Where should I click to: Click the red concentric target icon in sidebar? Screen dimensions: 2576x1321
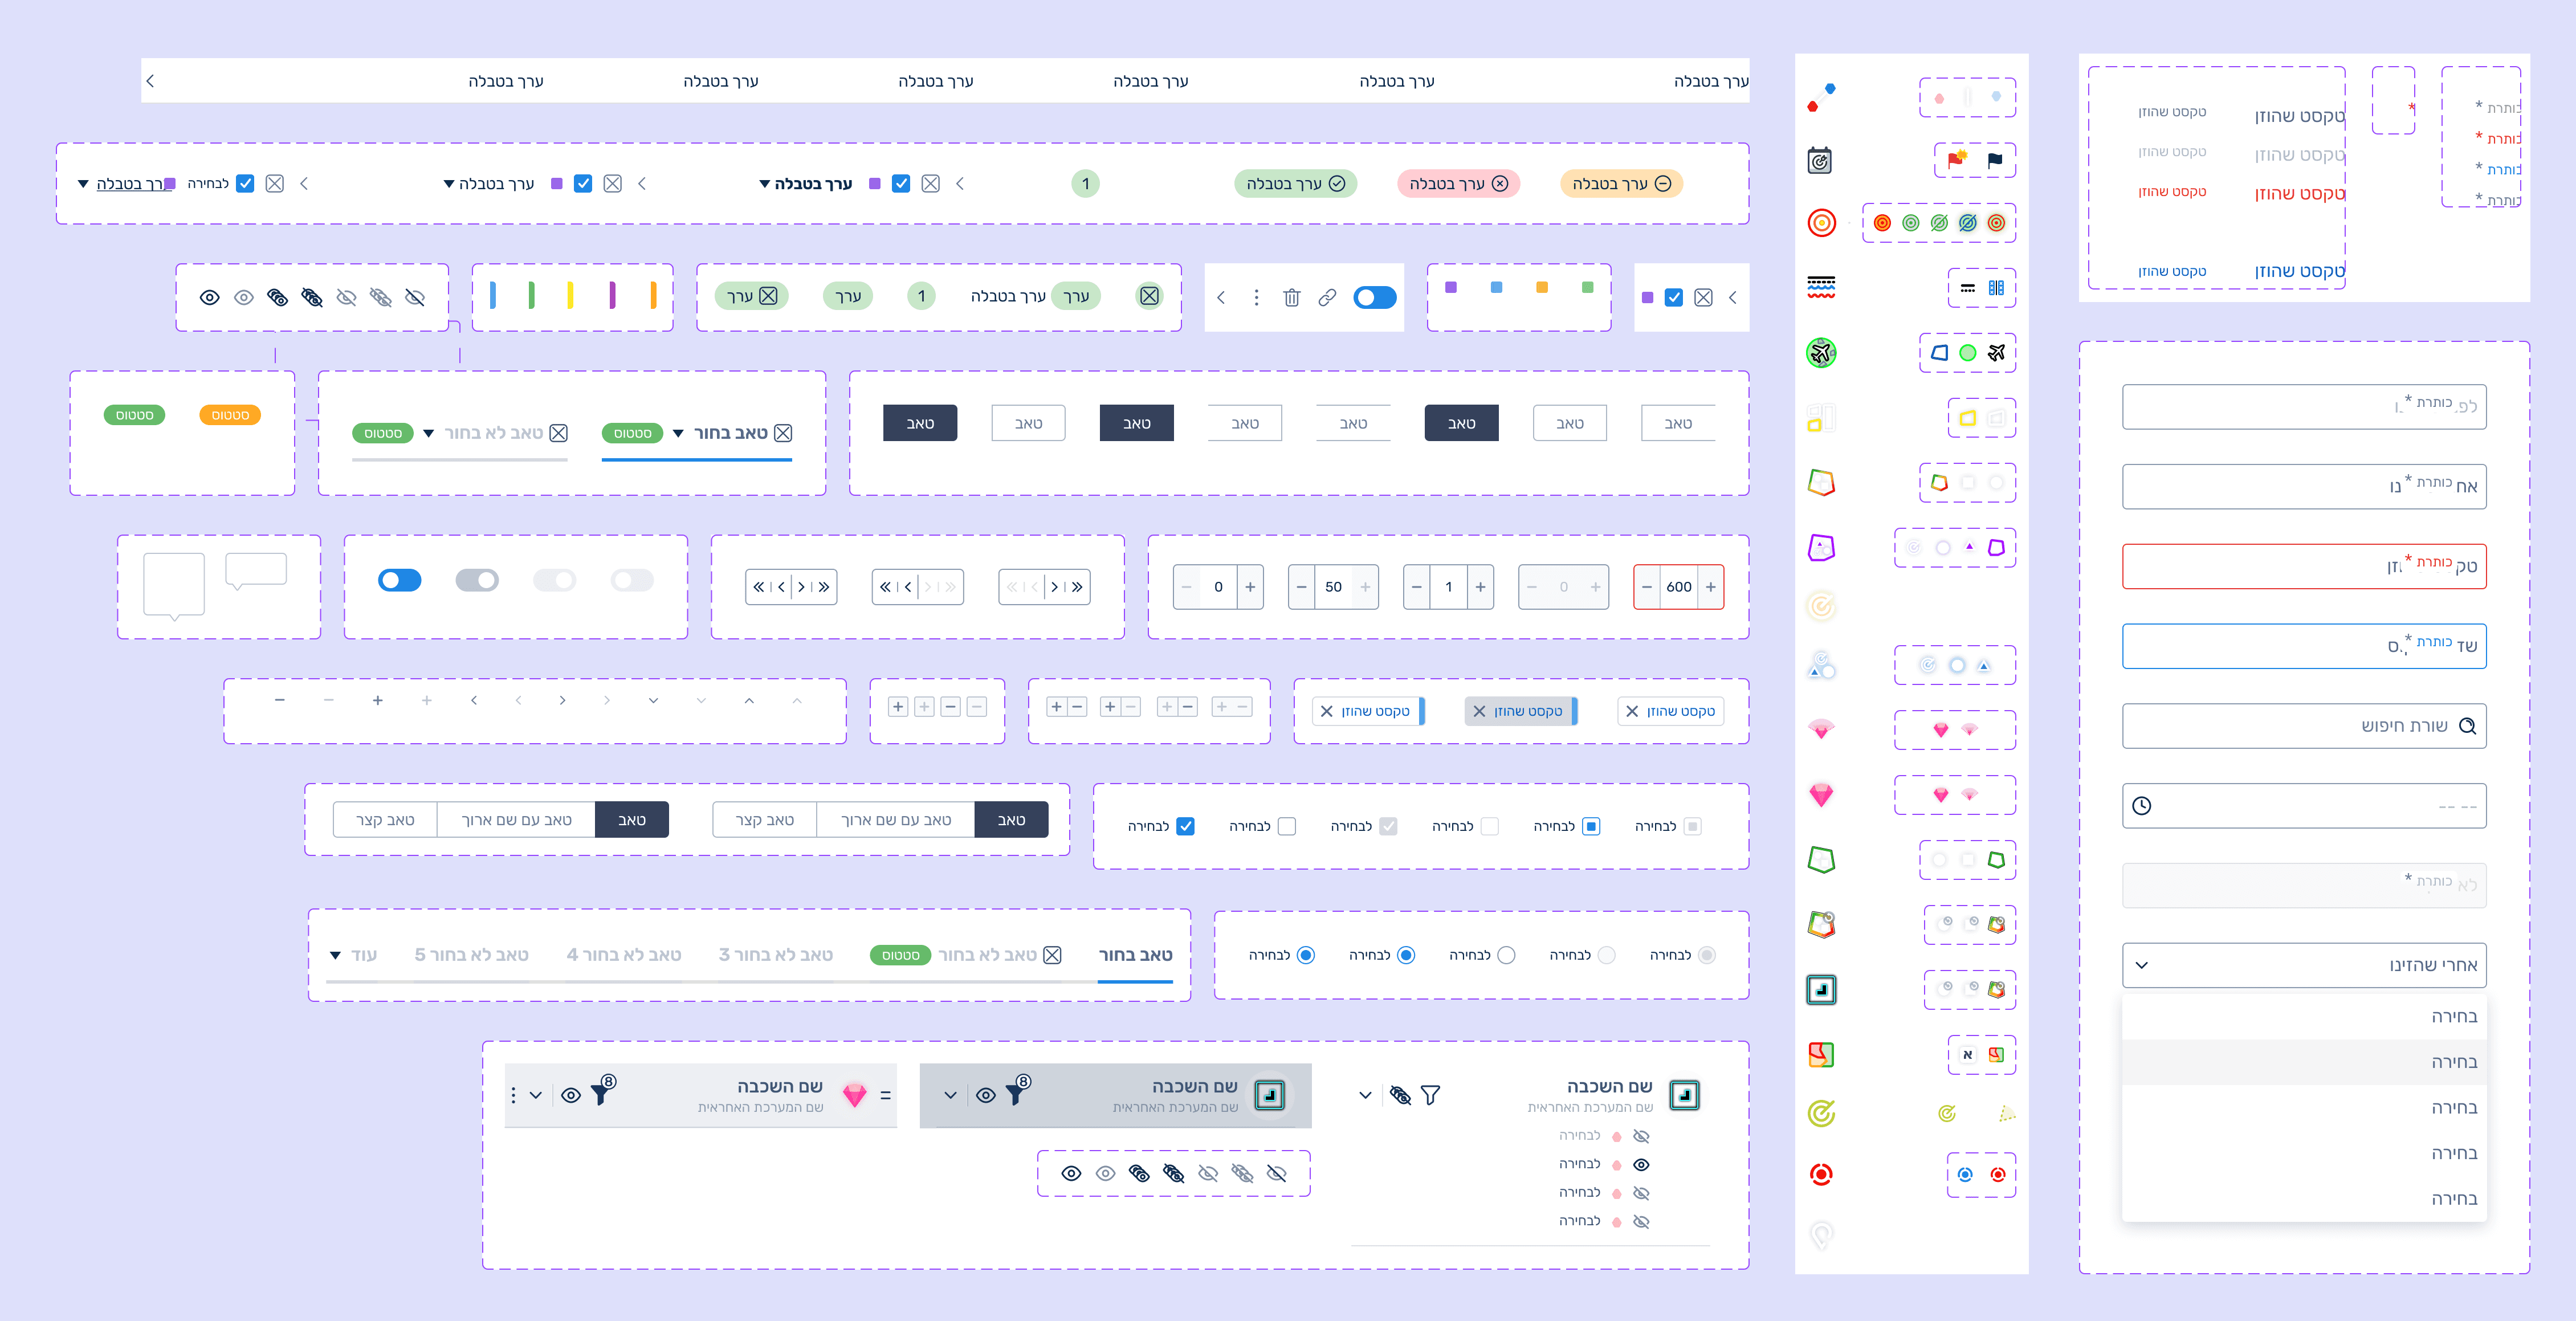click(1821, 223)
